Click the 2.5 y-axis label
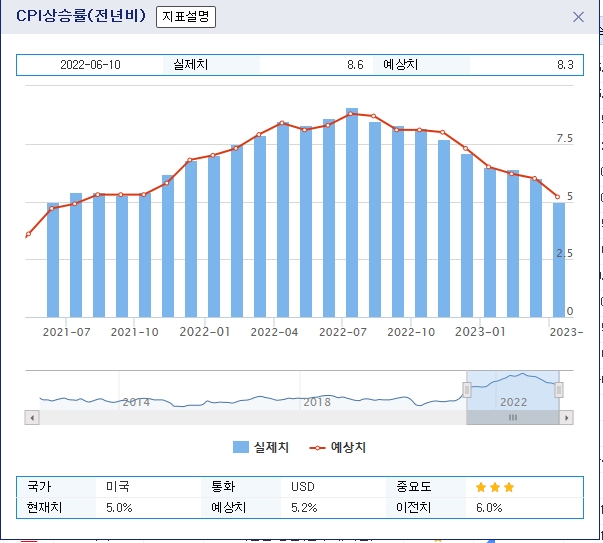 click(x=564, y=253)
